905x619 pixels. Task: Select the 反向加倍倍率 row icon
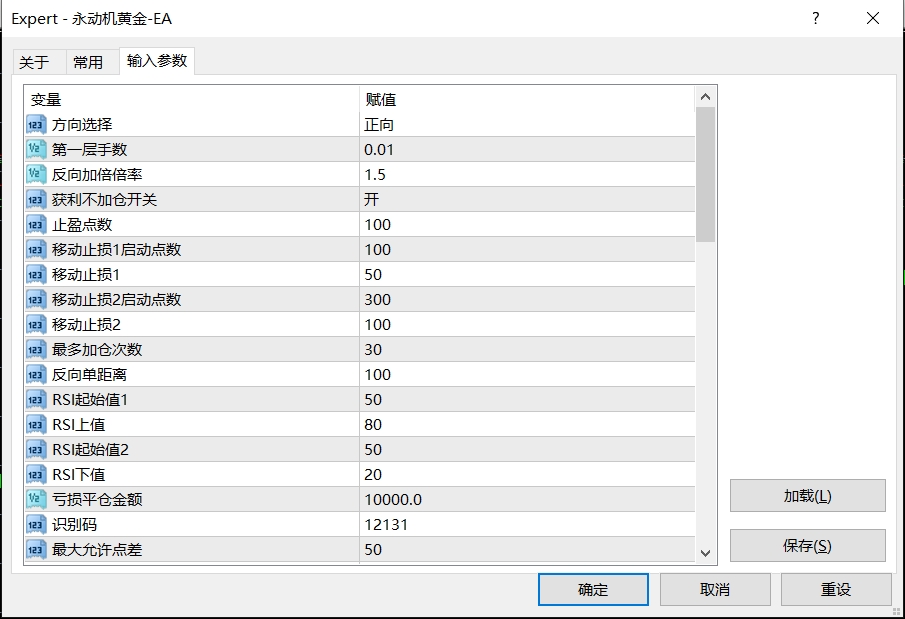pyautogui.click(x=36, y=175)
